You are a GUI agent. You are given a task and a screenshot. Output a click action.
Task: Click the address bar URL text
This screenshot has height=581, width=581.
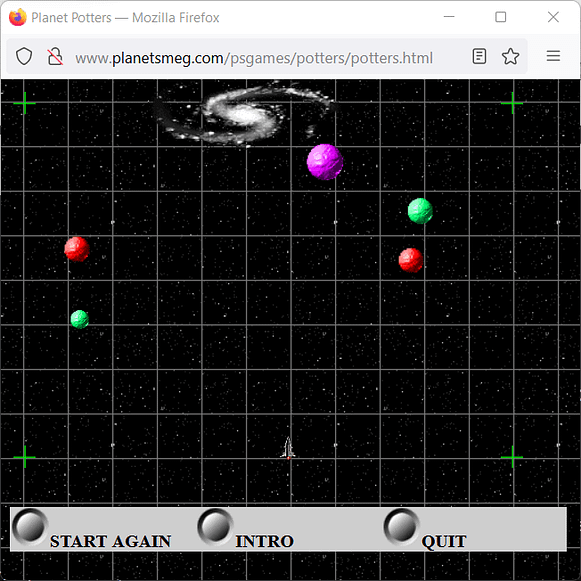254,58
